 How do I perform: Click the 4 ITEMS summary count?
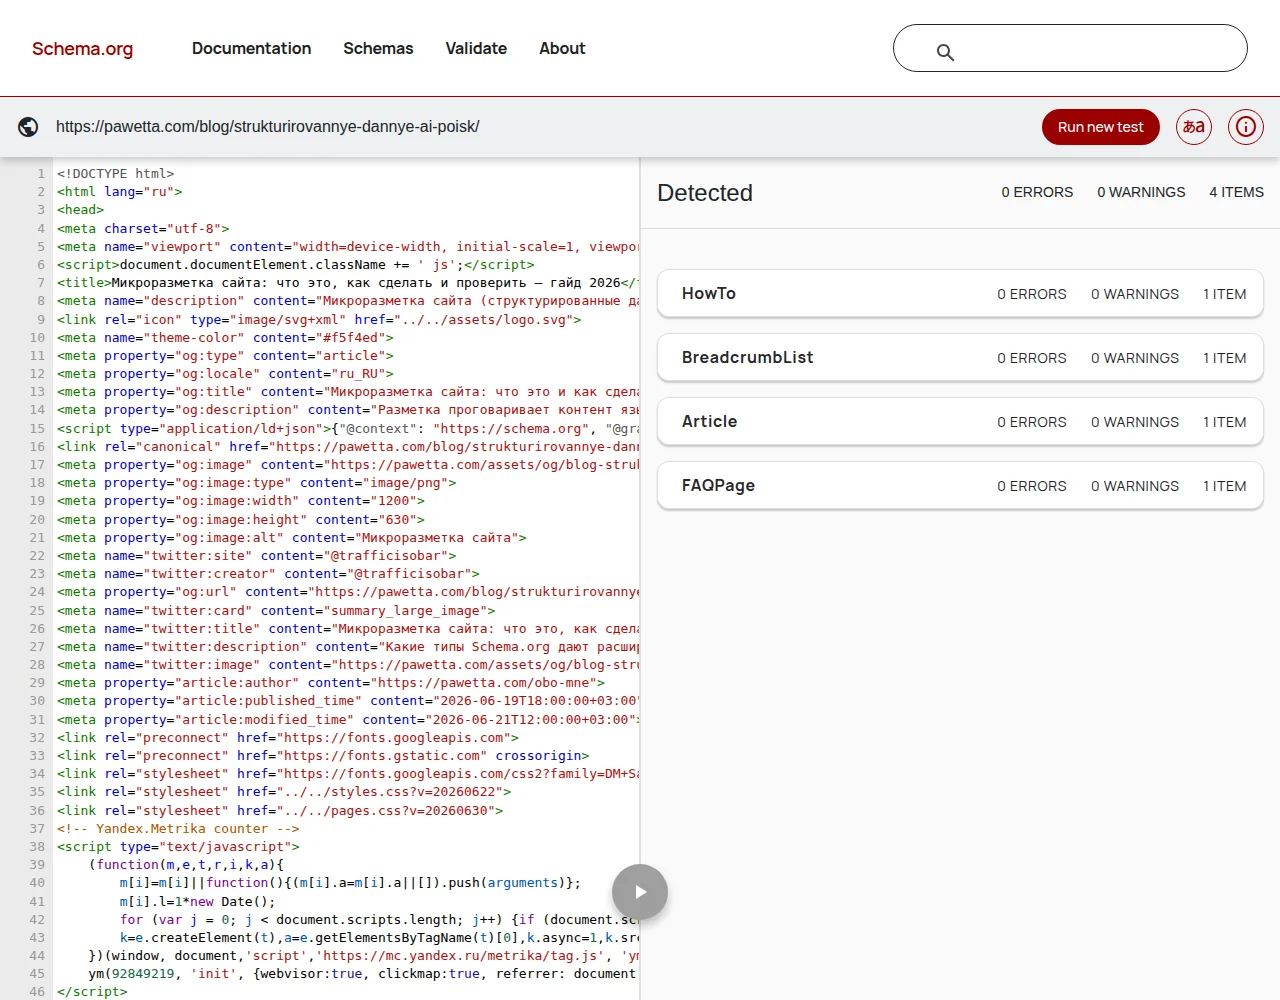point(1236,192)
